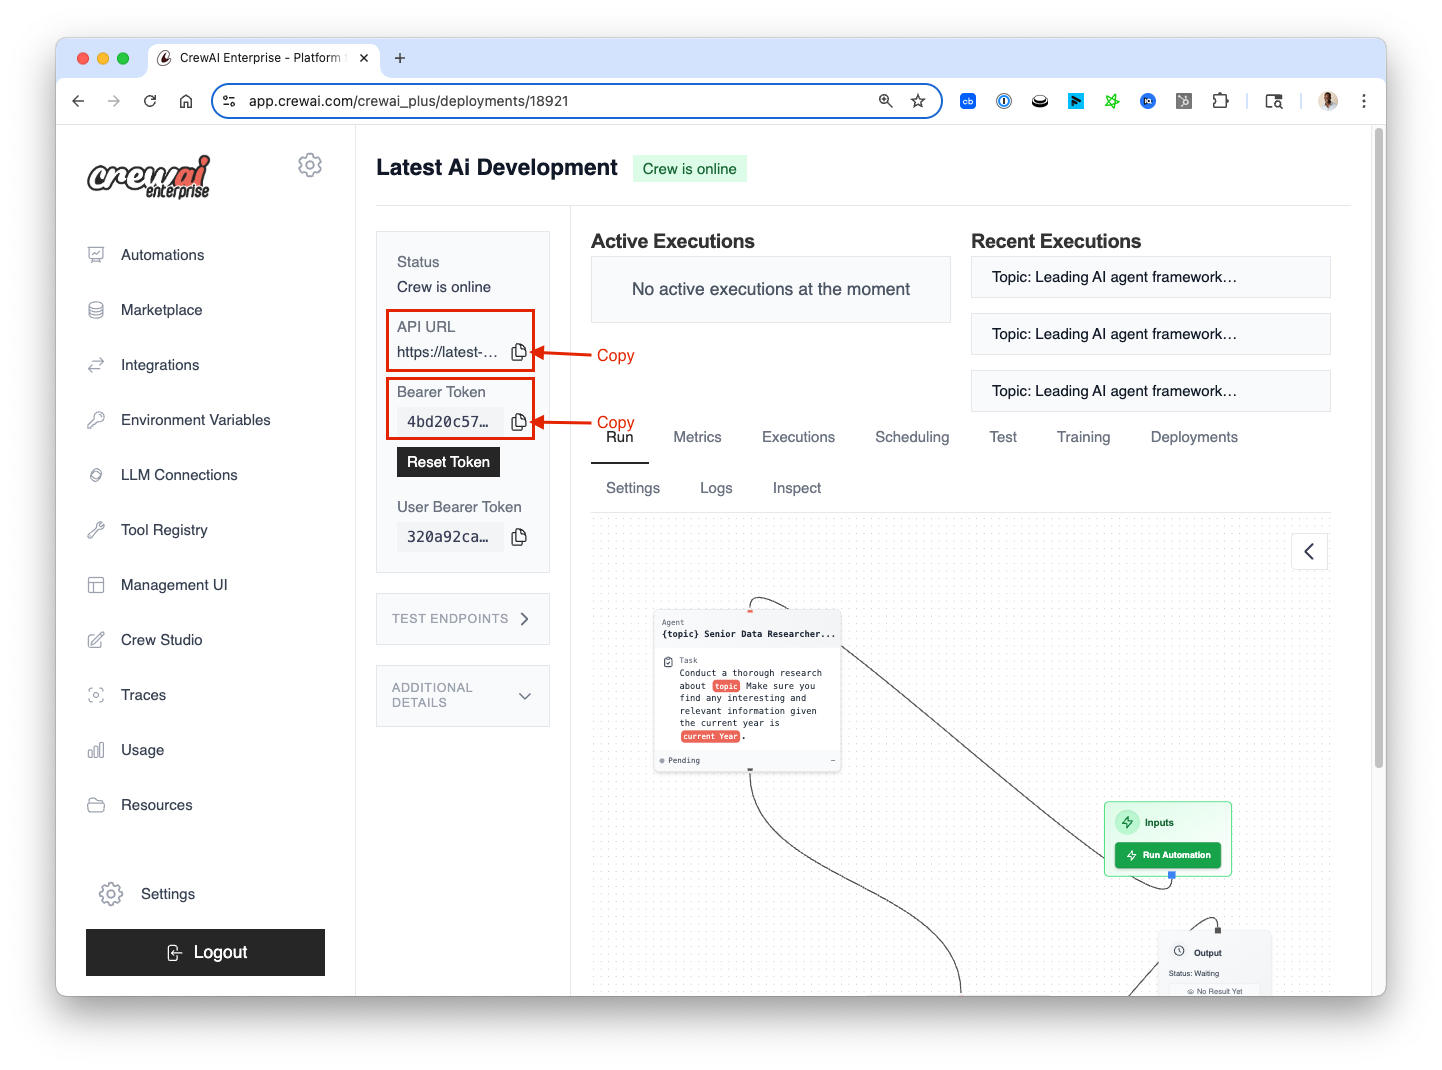1442x1070 pixels.
Task: Expand the Test Endpoints panel
Action: [x=462, y=619]
